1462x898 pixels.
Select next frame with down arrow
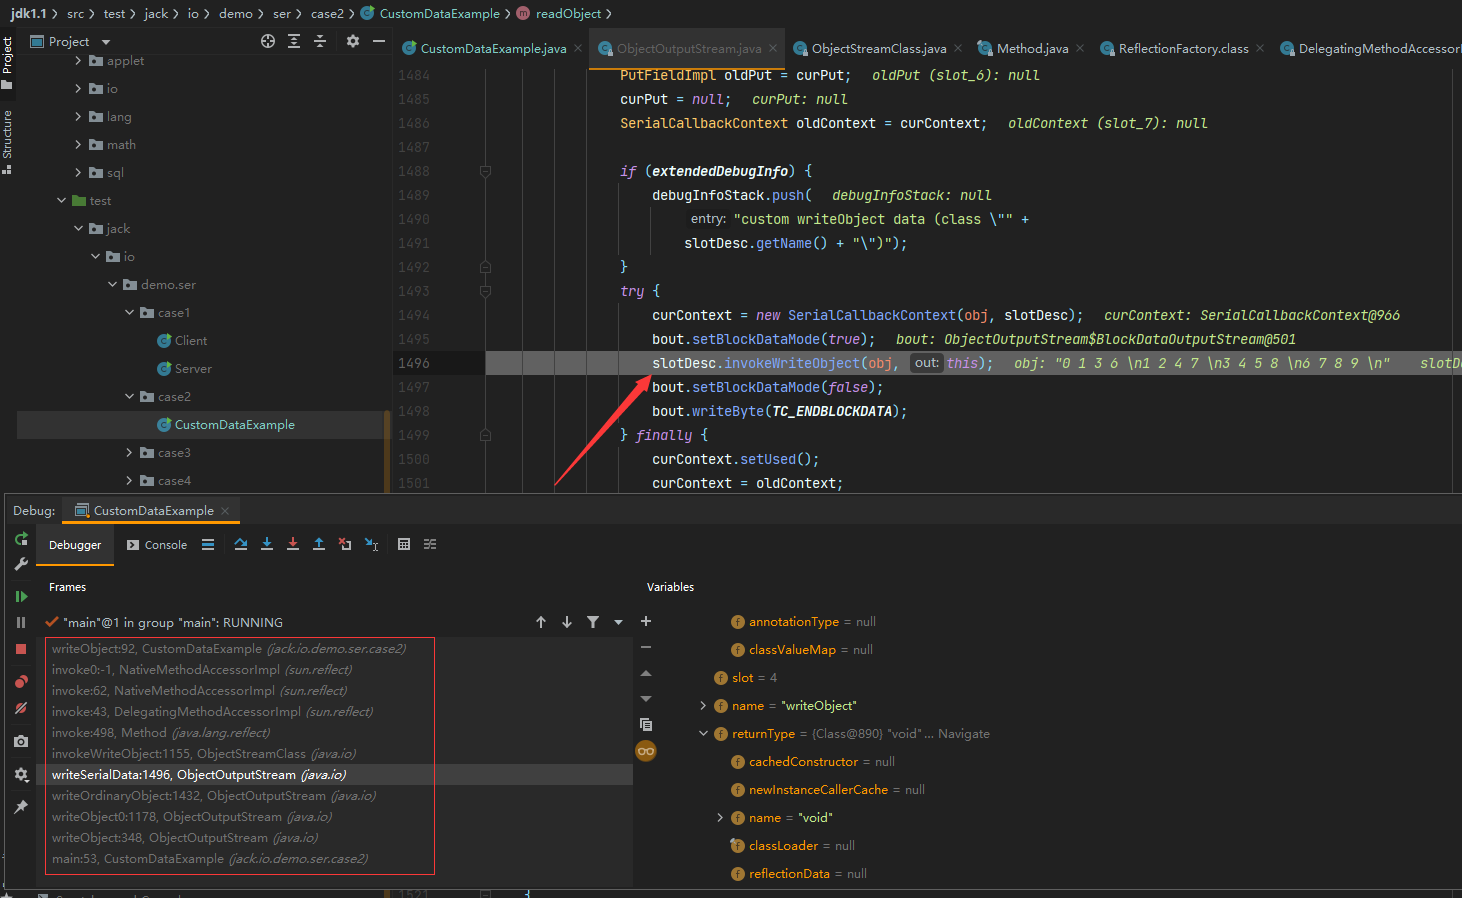pyautogui.click(x=567, y=622)
